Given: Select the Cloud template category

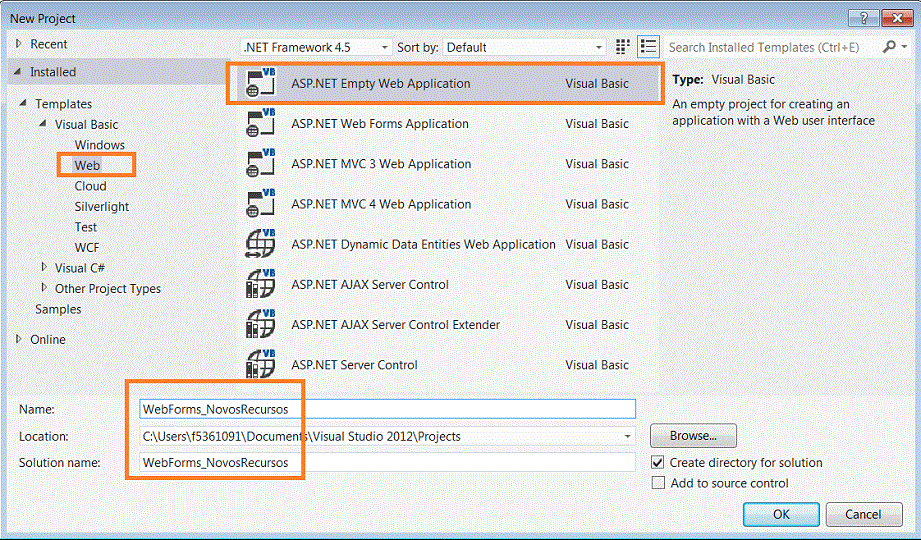Looking at the screenshot, I should tap(90, 186).
